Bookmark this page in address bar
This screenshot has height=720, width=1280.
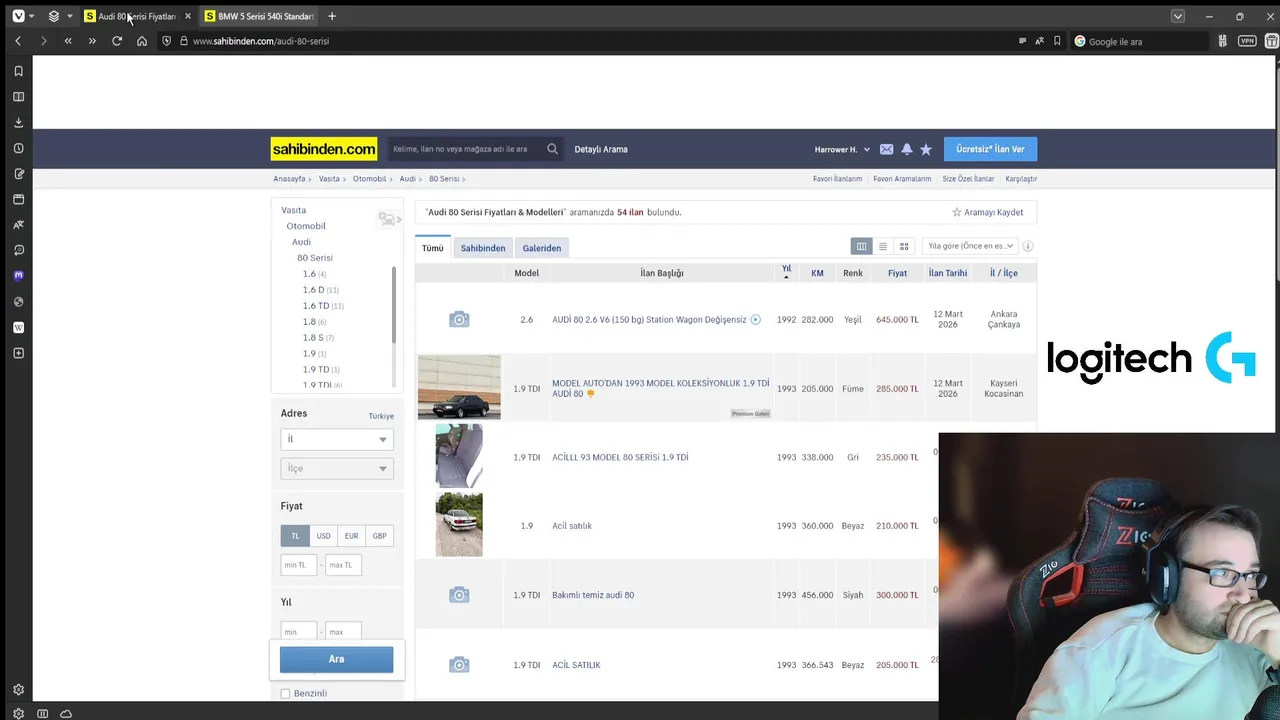(1057, 41)
